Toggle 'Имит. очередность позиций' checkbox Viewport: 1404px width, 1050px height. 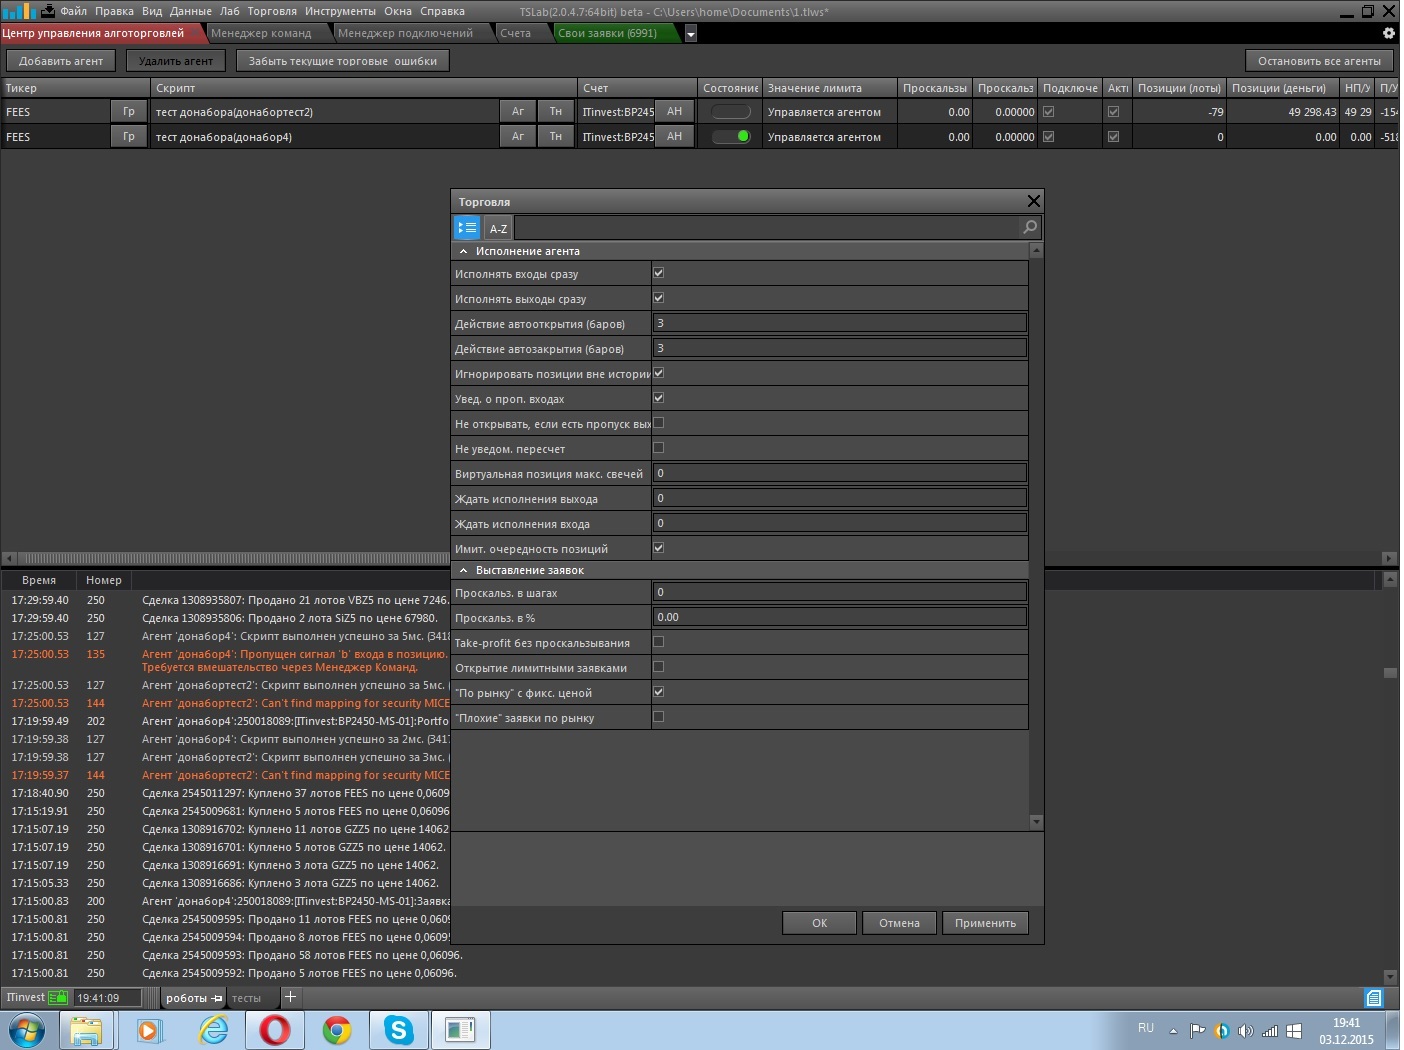point(658,548)
